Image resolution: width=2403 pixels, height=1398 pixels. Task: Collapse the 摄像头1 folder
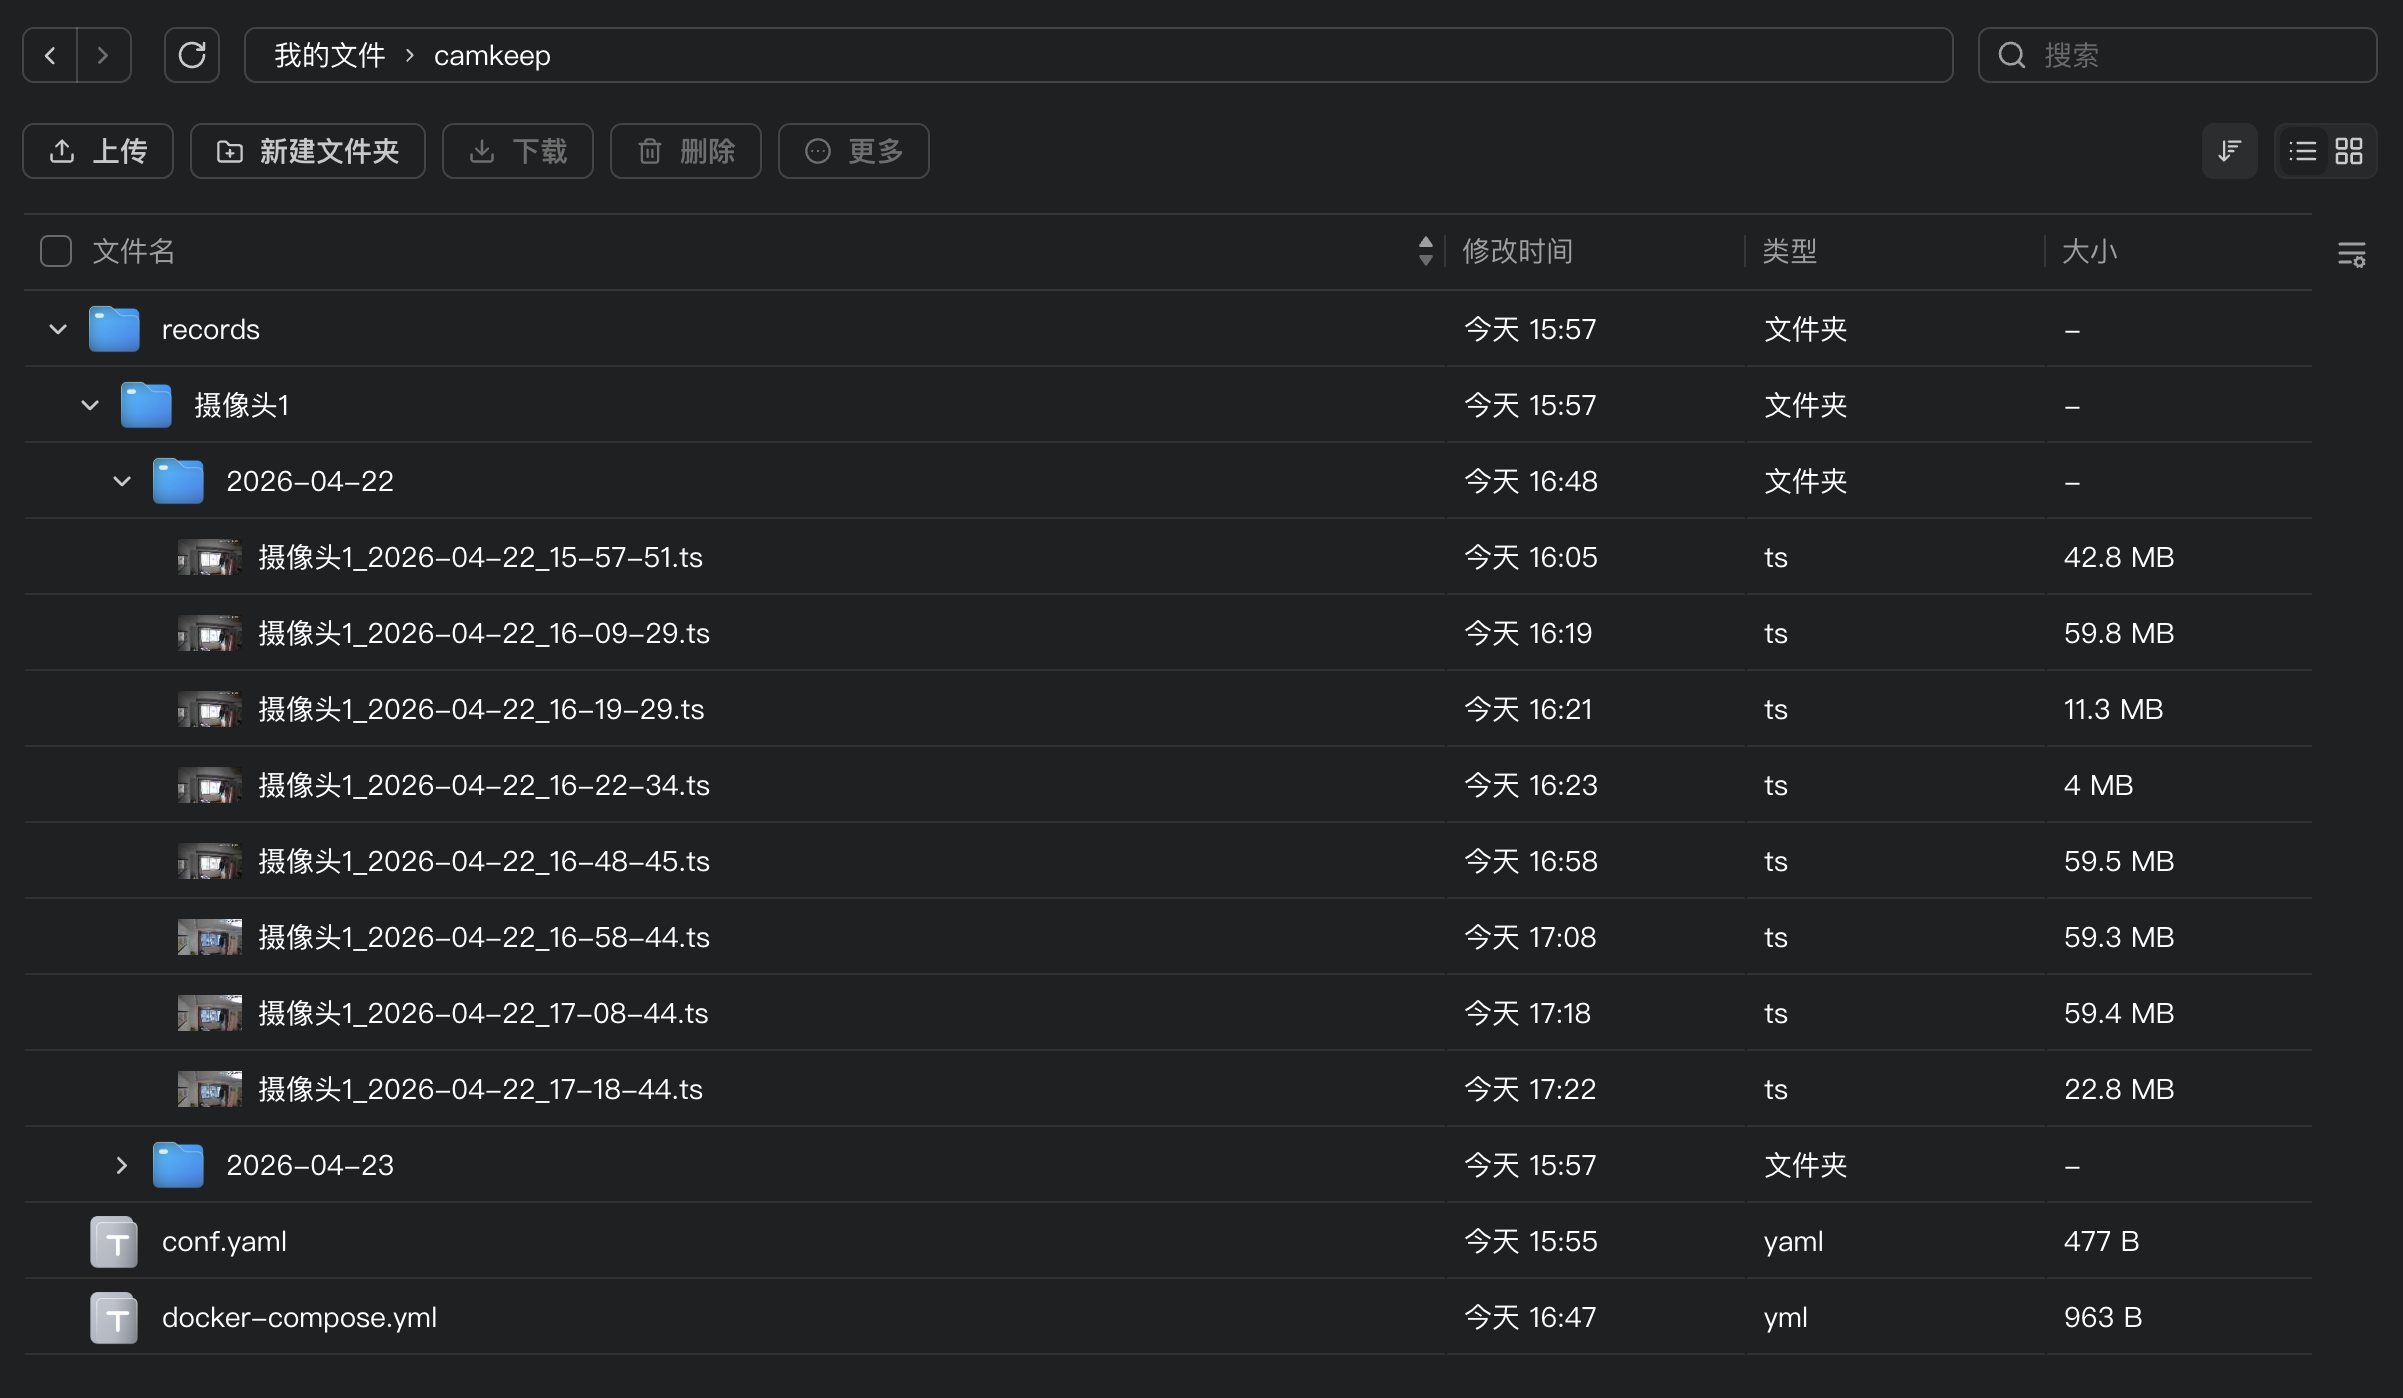90,405
